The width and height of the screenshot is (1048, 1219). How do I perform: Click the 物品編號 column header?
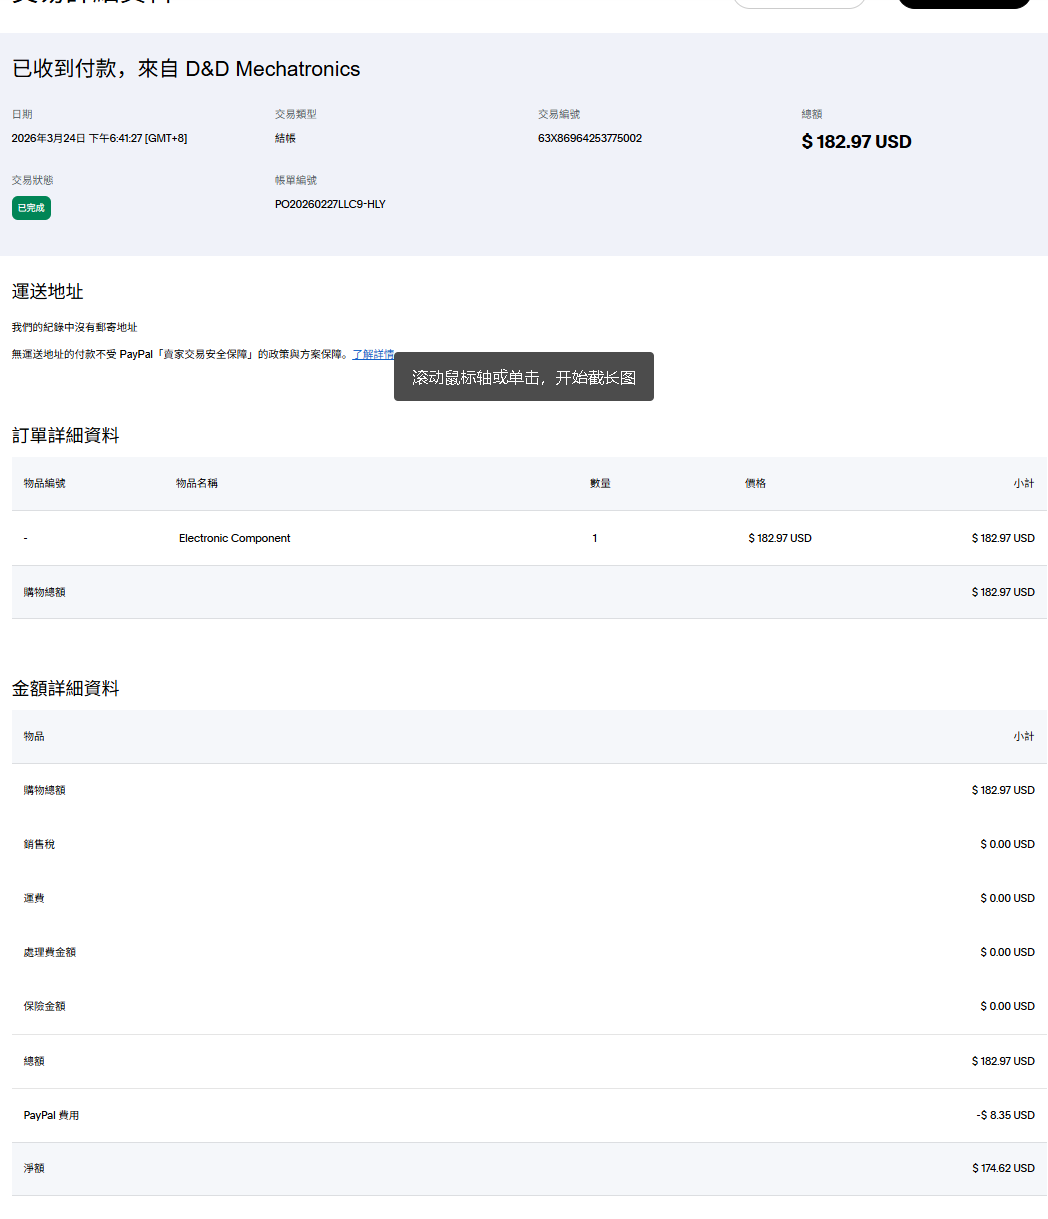coord(45,483)
